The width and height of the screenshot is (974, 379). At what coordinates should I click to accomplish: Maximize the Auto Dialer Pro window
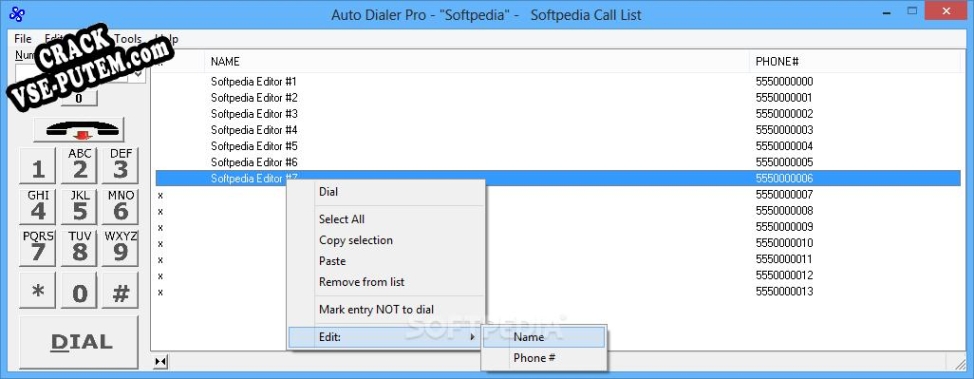pyautogui.click(x=913, y=11)
